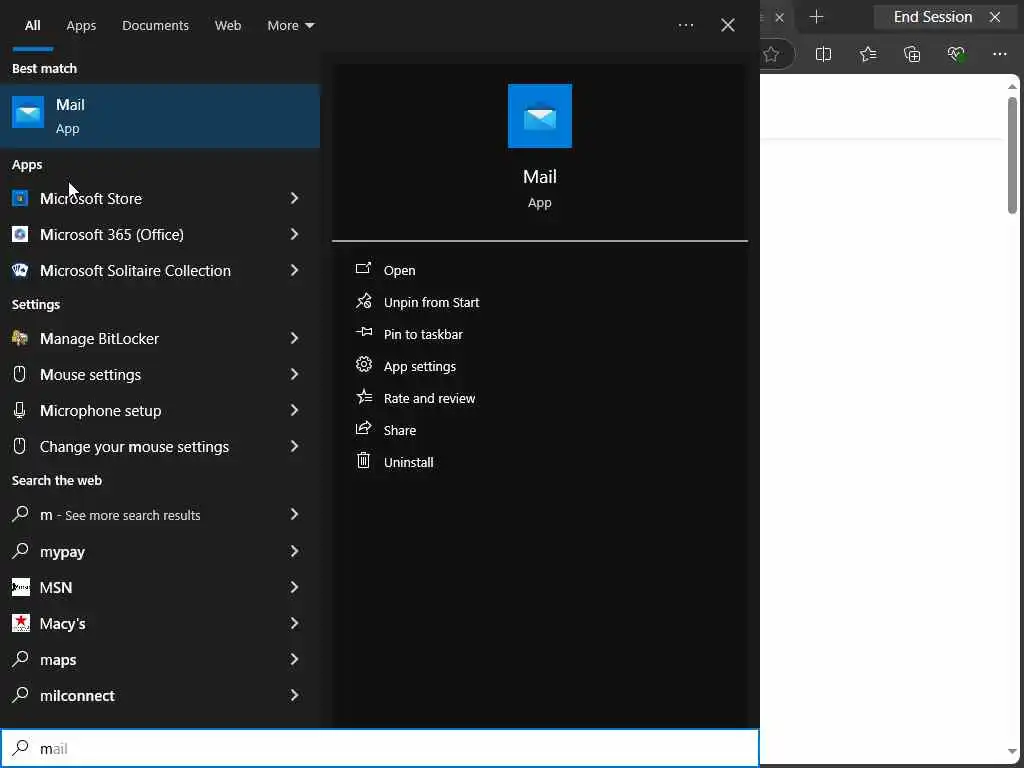Expand the mypay web result arrow
Screen dimensions: 1024x768
click(295, 551)
